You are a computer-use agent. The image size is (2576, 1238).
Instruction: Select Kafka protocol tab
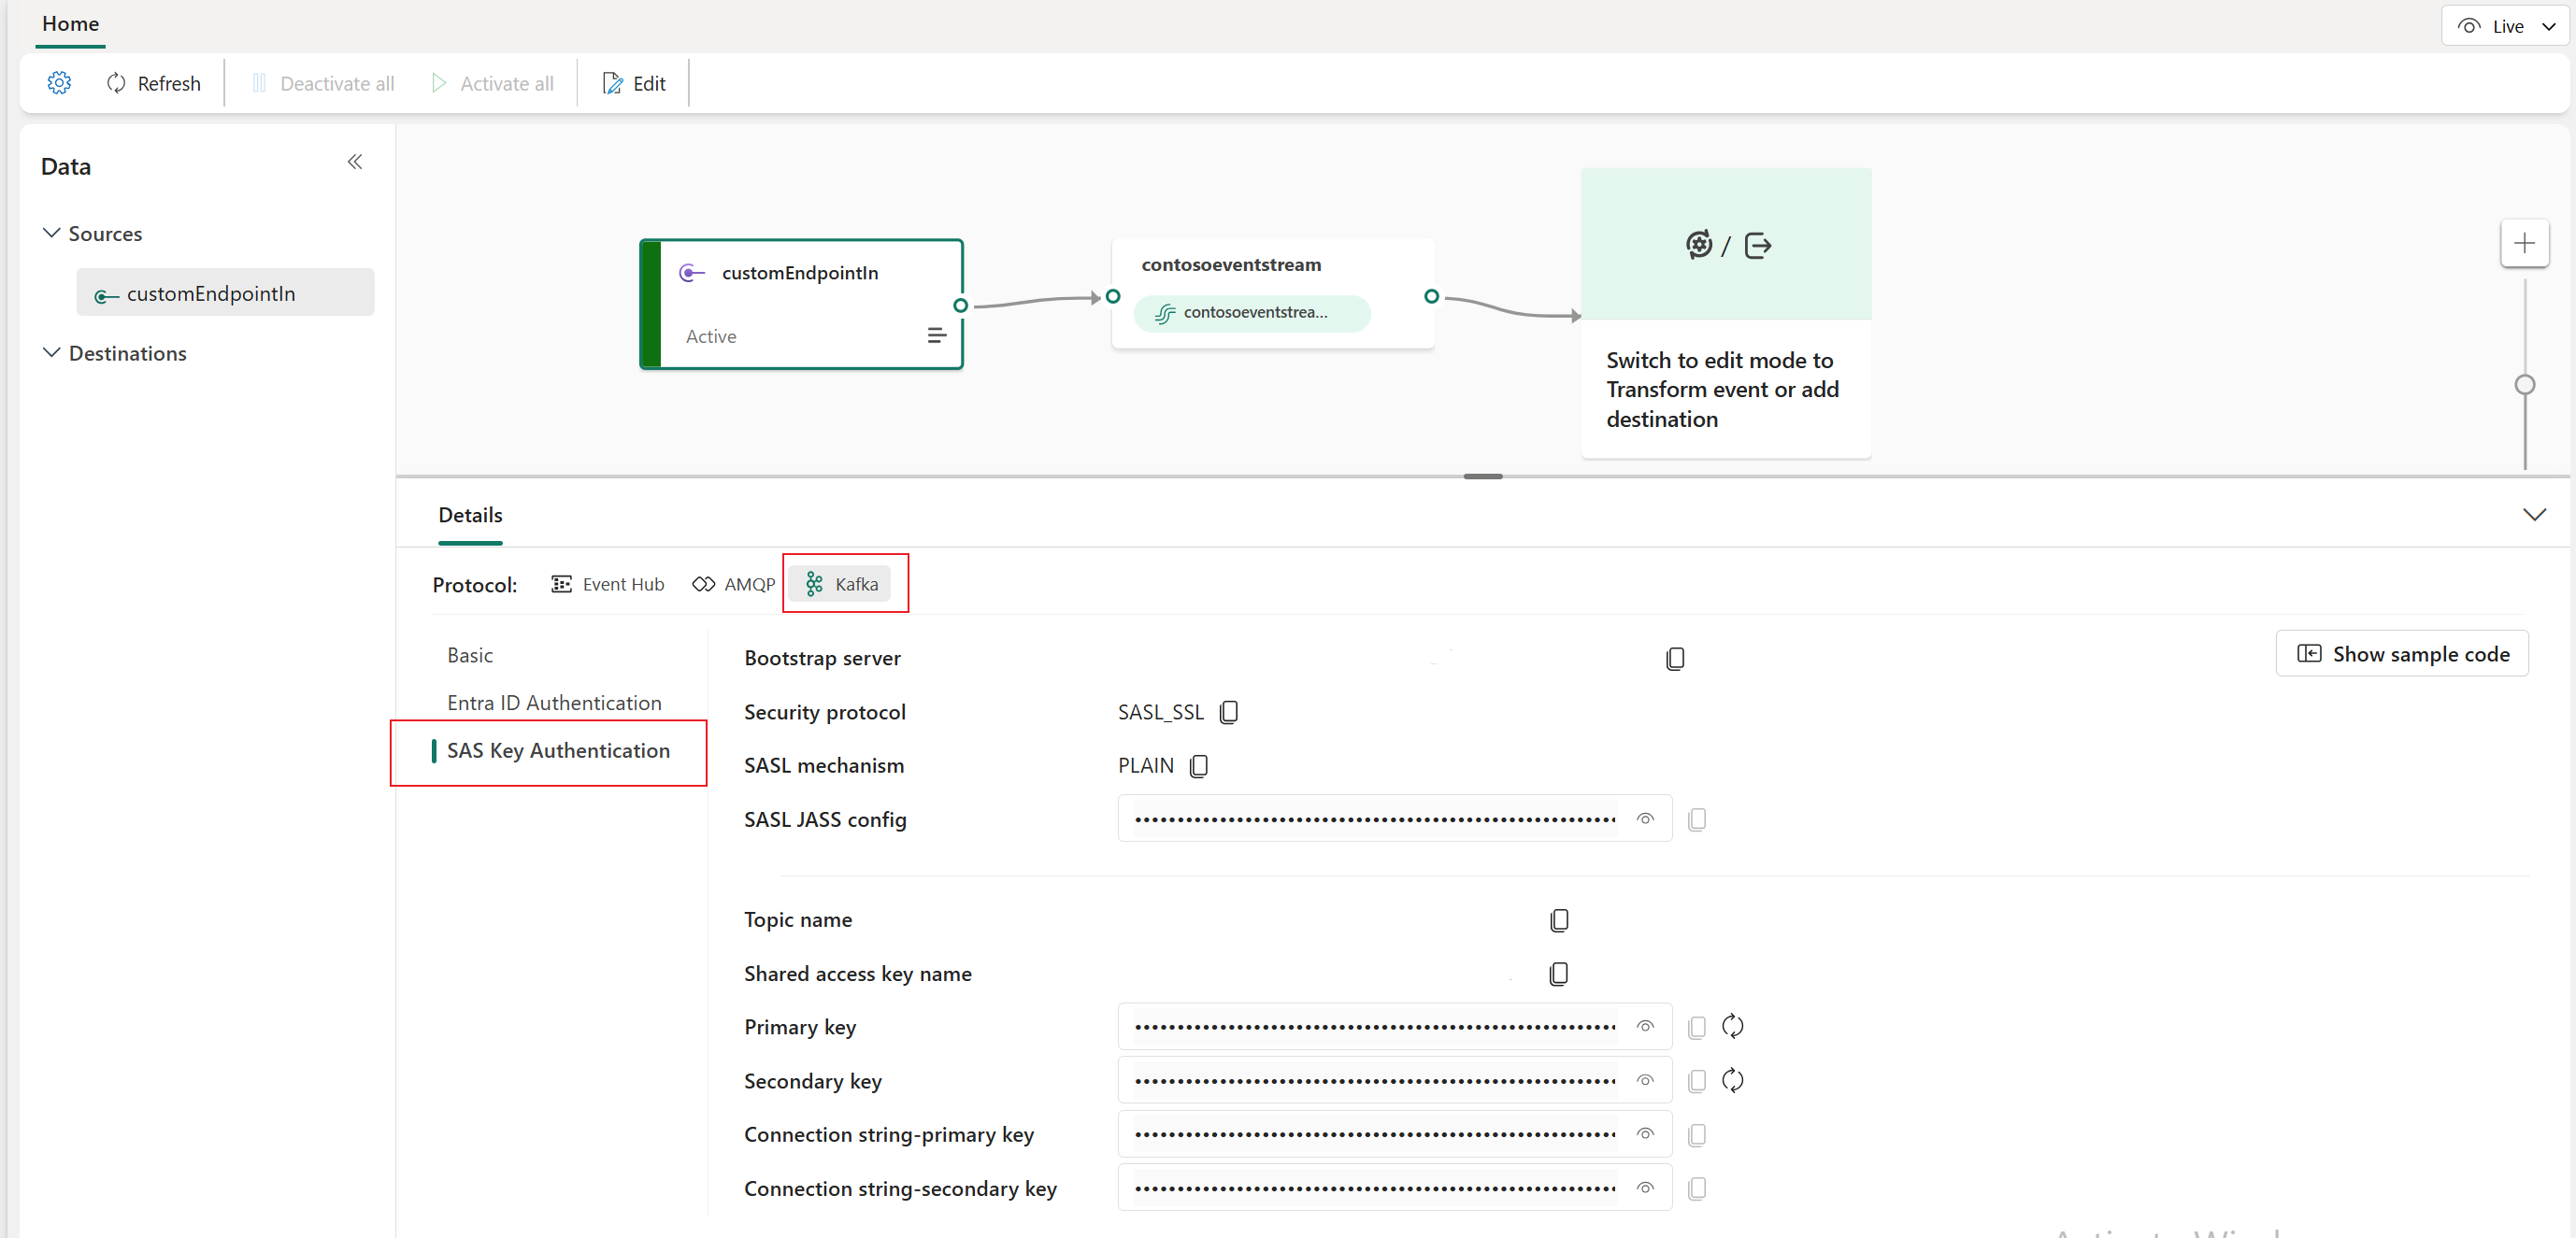(843, 583)
